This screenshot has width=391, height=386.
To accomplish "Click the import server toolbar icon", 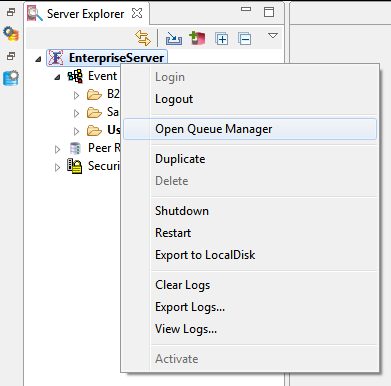I will tap(174, 39).
